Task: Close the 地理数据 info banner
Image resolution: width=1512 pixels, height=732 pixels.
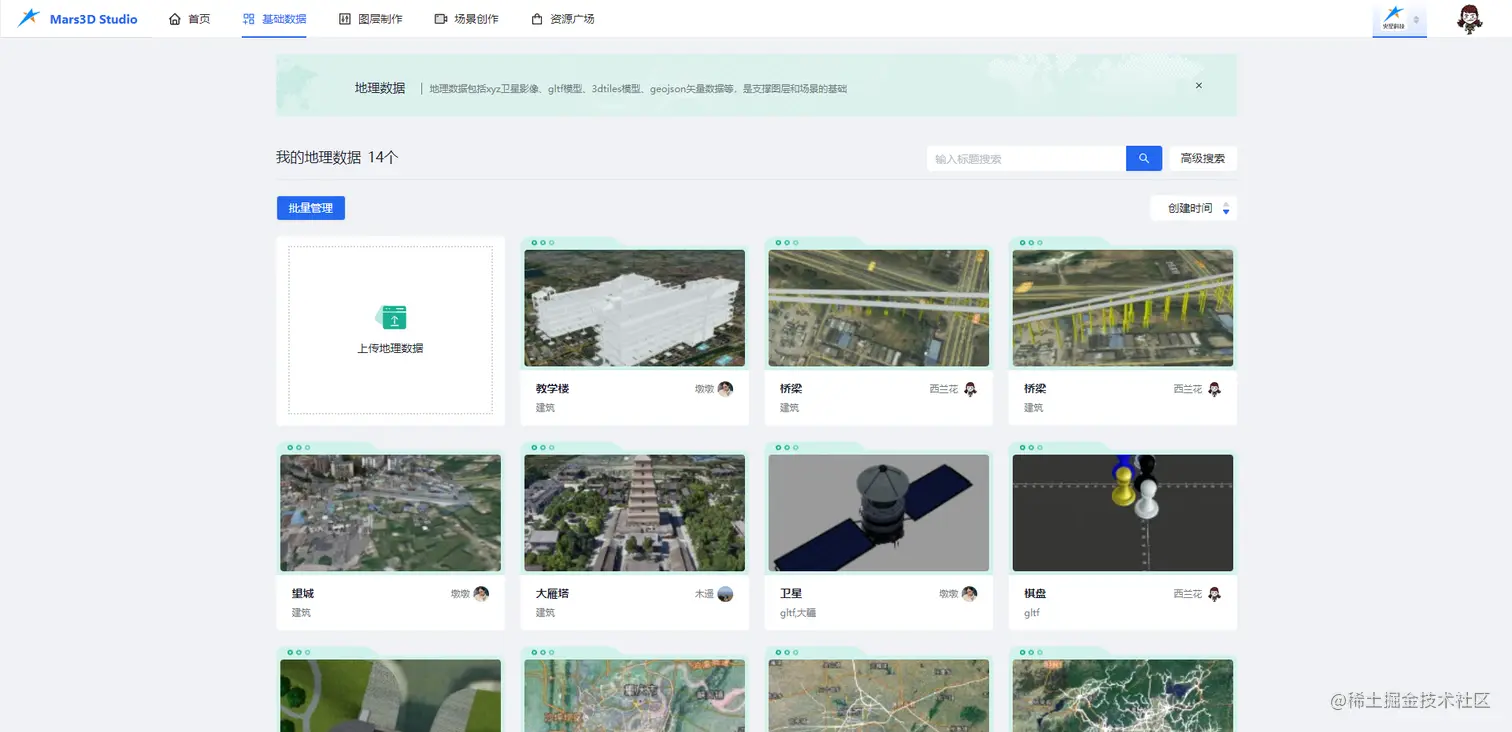Action: 1199,85
